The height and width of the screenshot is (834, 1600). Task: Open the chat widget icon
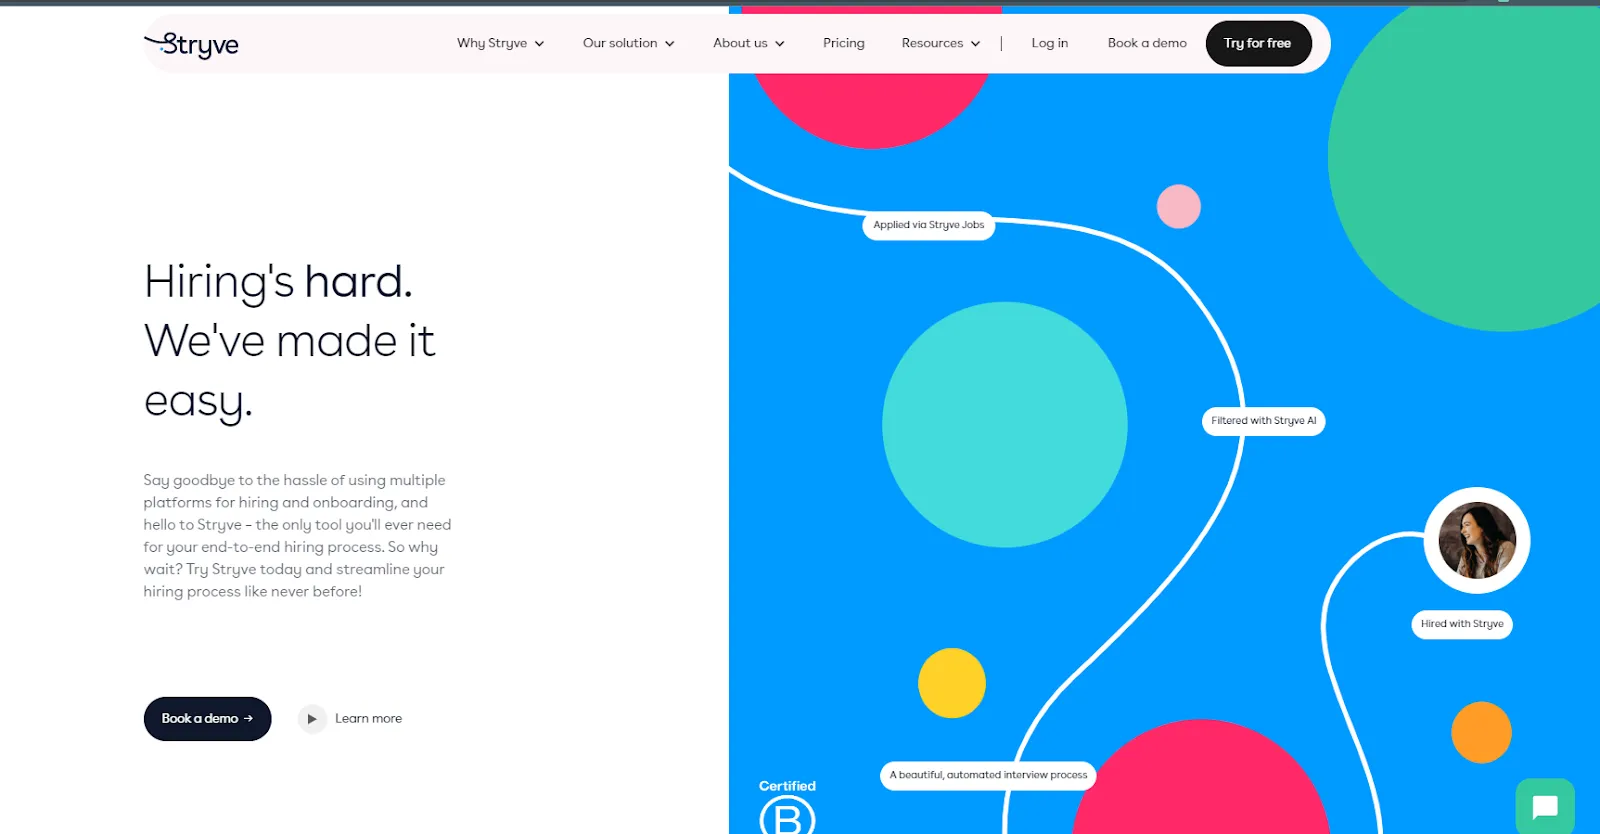(1545, 806)
